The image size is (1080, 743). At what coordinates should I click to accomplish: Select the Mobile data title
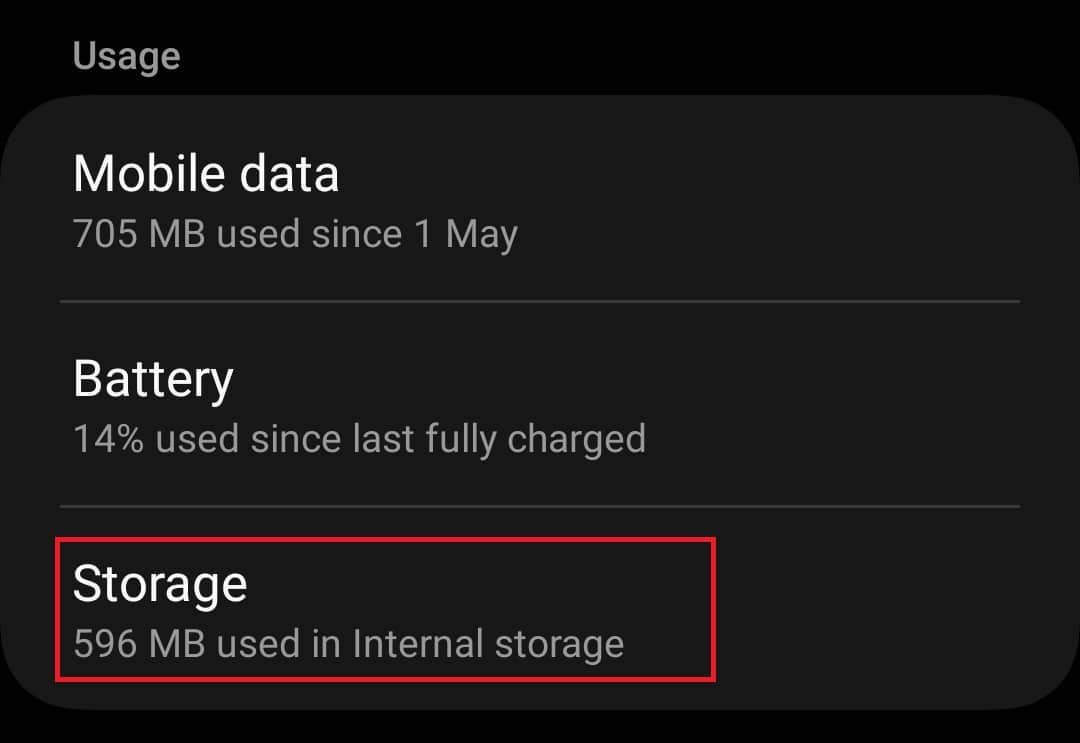click(206, 174)
